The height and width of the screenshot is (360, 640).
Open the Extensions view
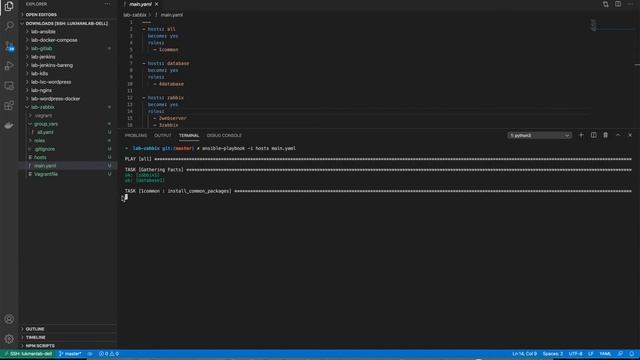point(9,106)
